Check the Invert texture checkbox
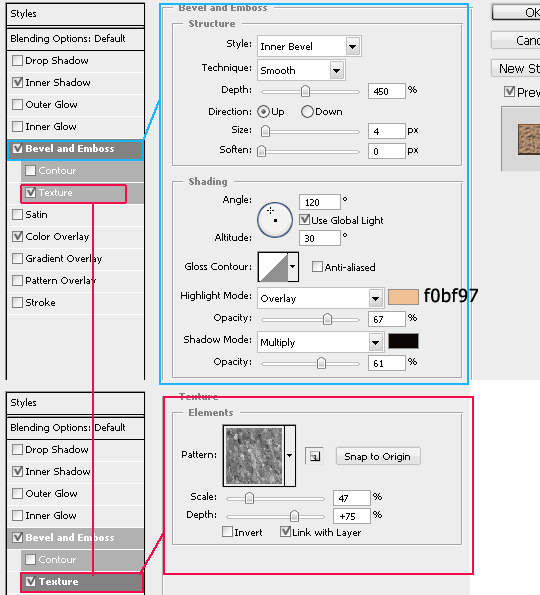Viewport: 540px width, 595px height. 227,532
